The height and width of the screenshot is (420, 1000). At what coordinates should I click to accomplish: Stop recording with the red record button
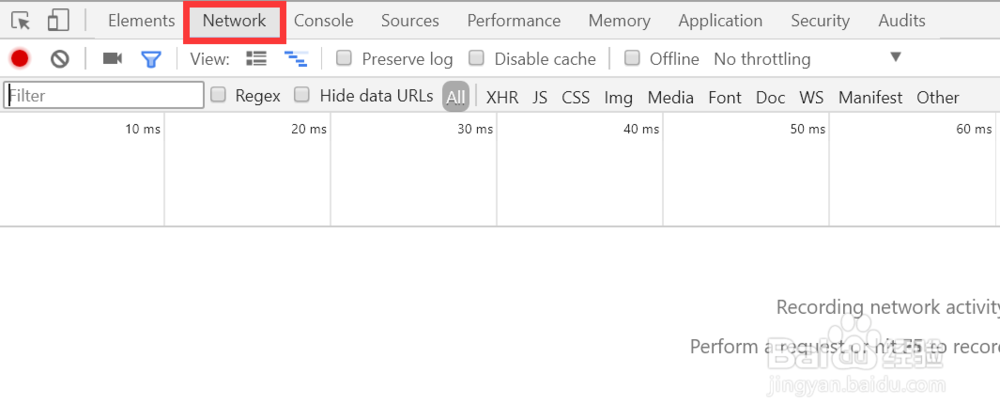click(20, 59)
